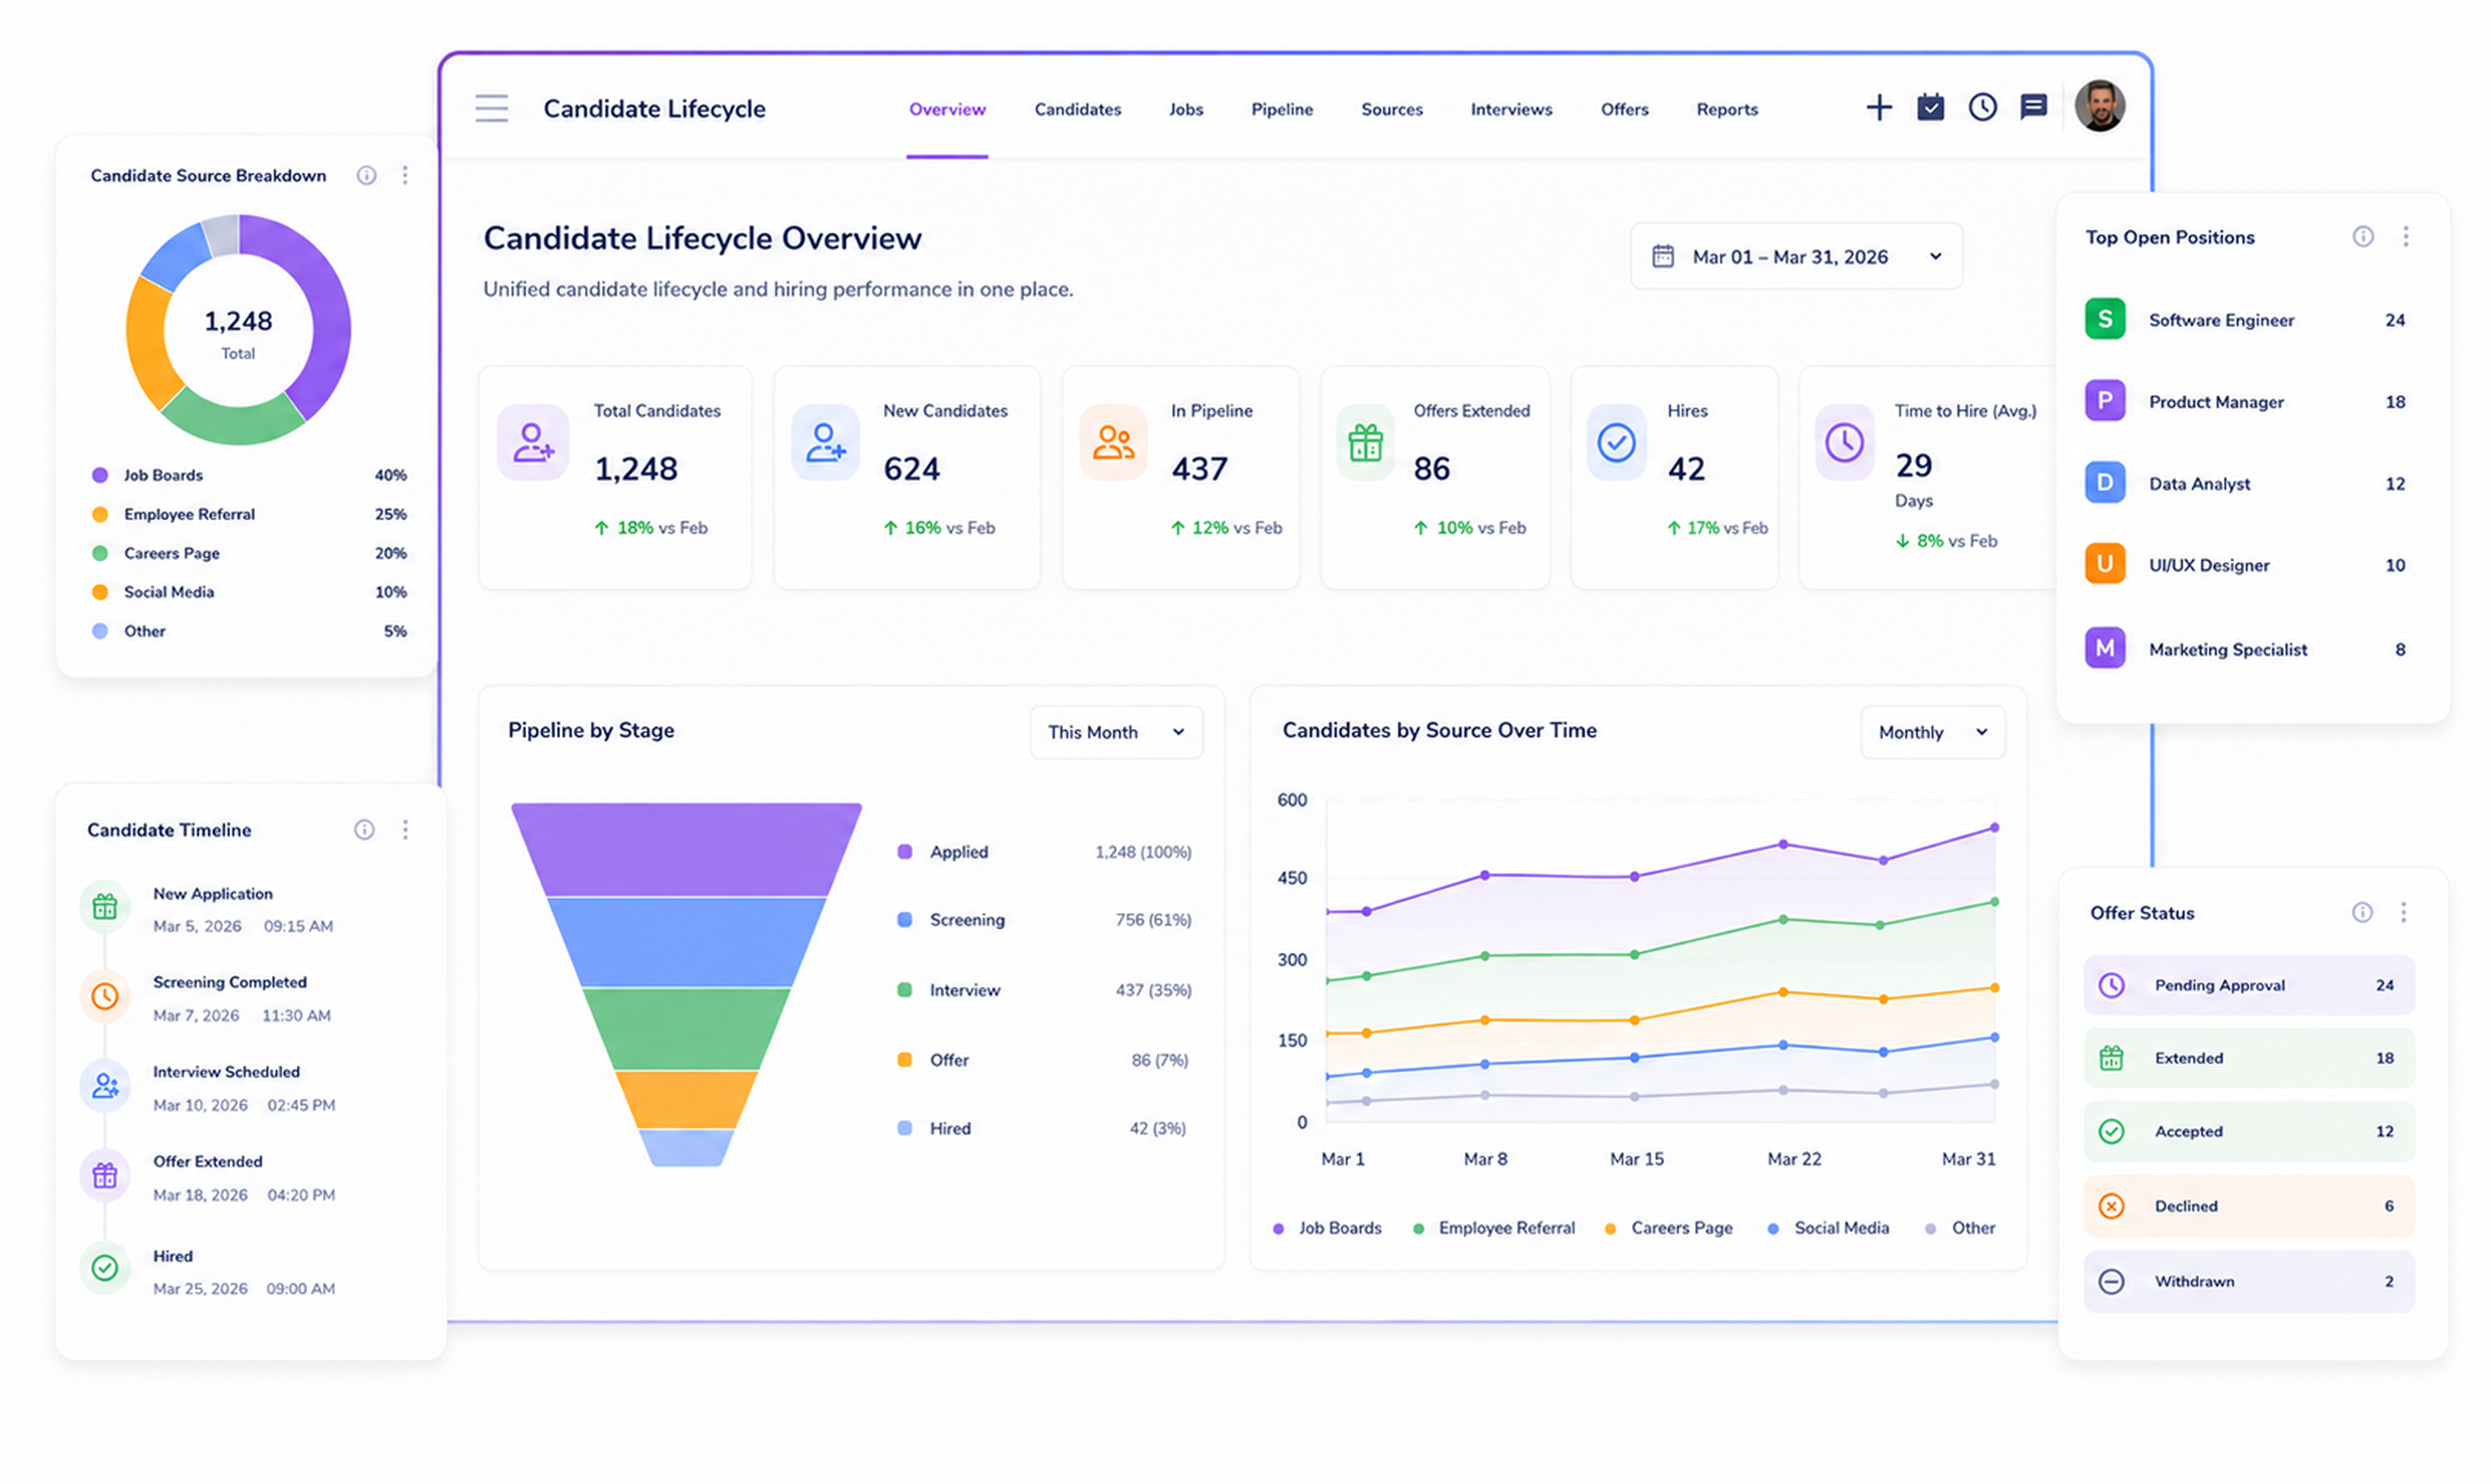Switch to the Sources tab

tap(1391, 110)
